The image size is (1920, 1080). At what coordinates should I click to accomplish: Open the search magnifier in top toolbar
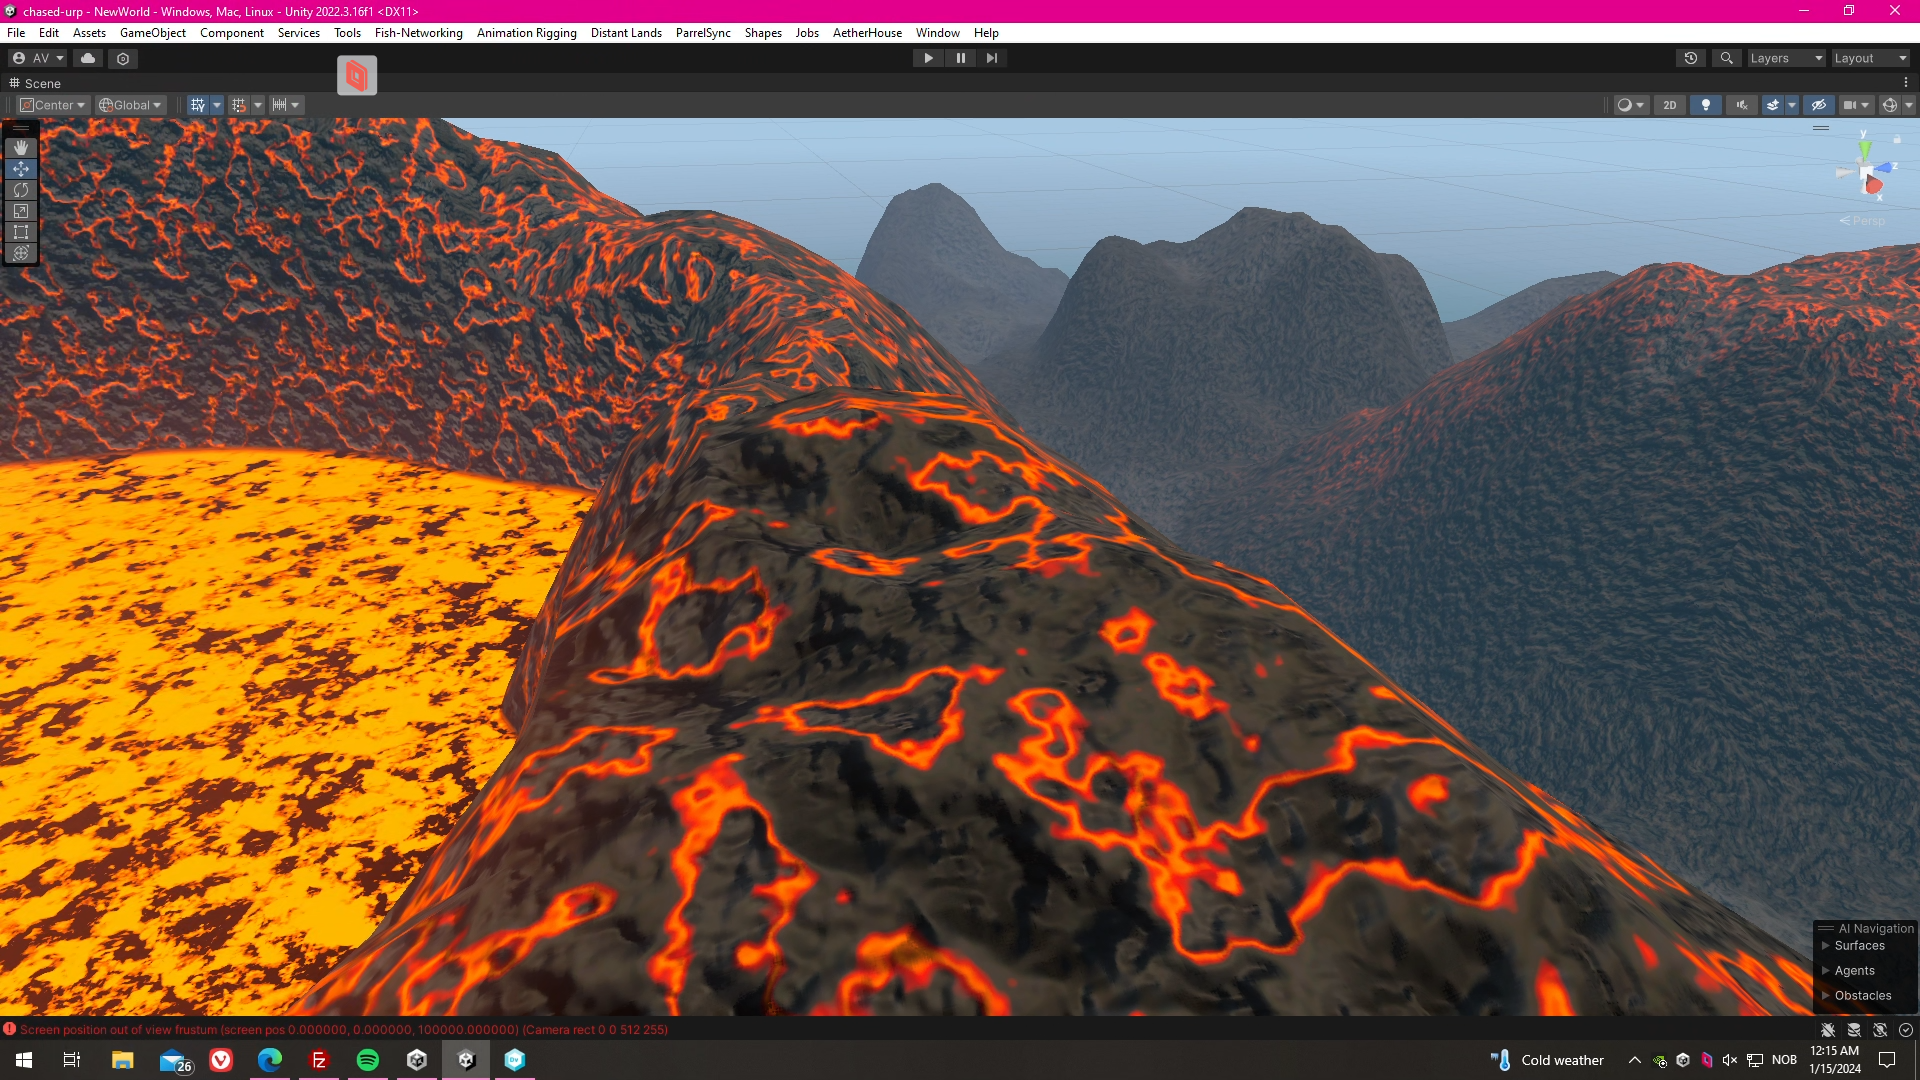pyautogui.click(x=1726, y=58)
